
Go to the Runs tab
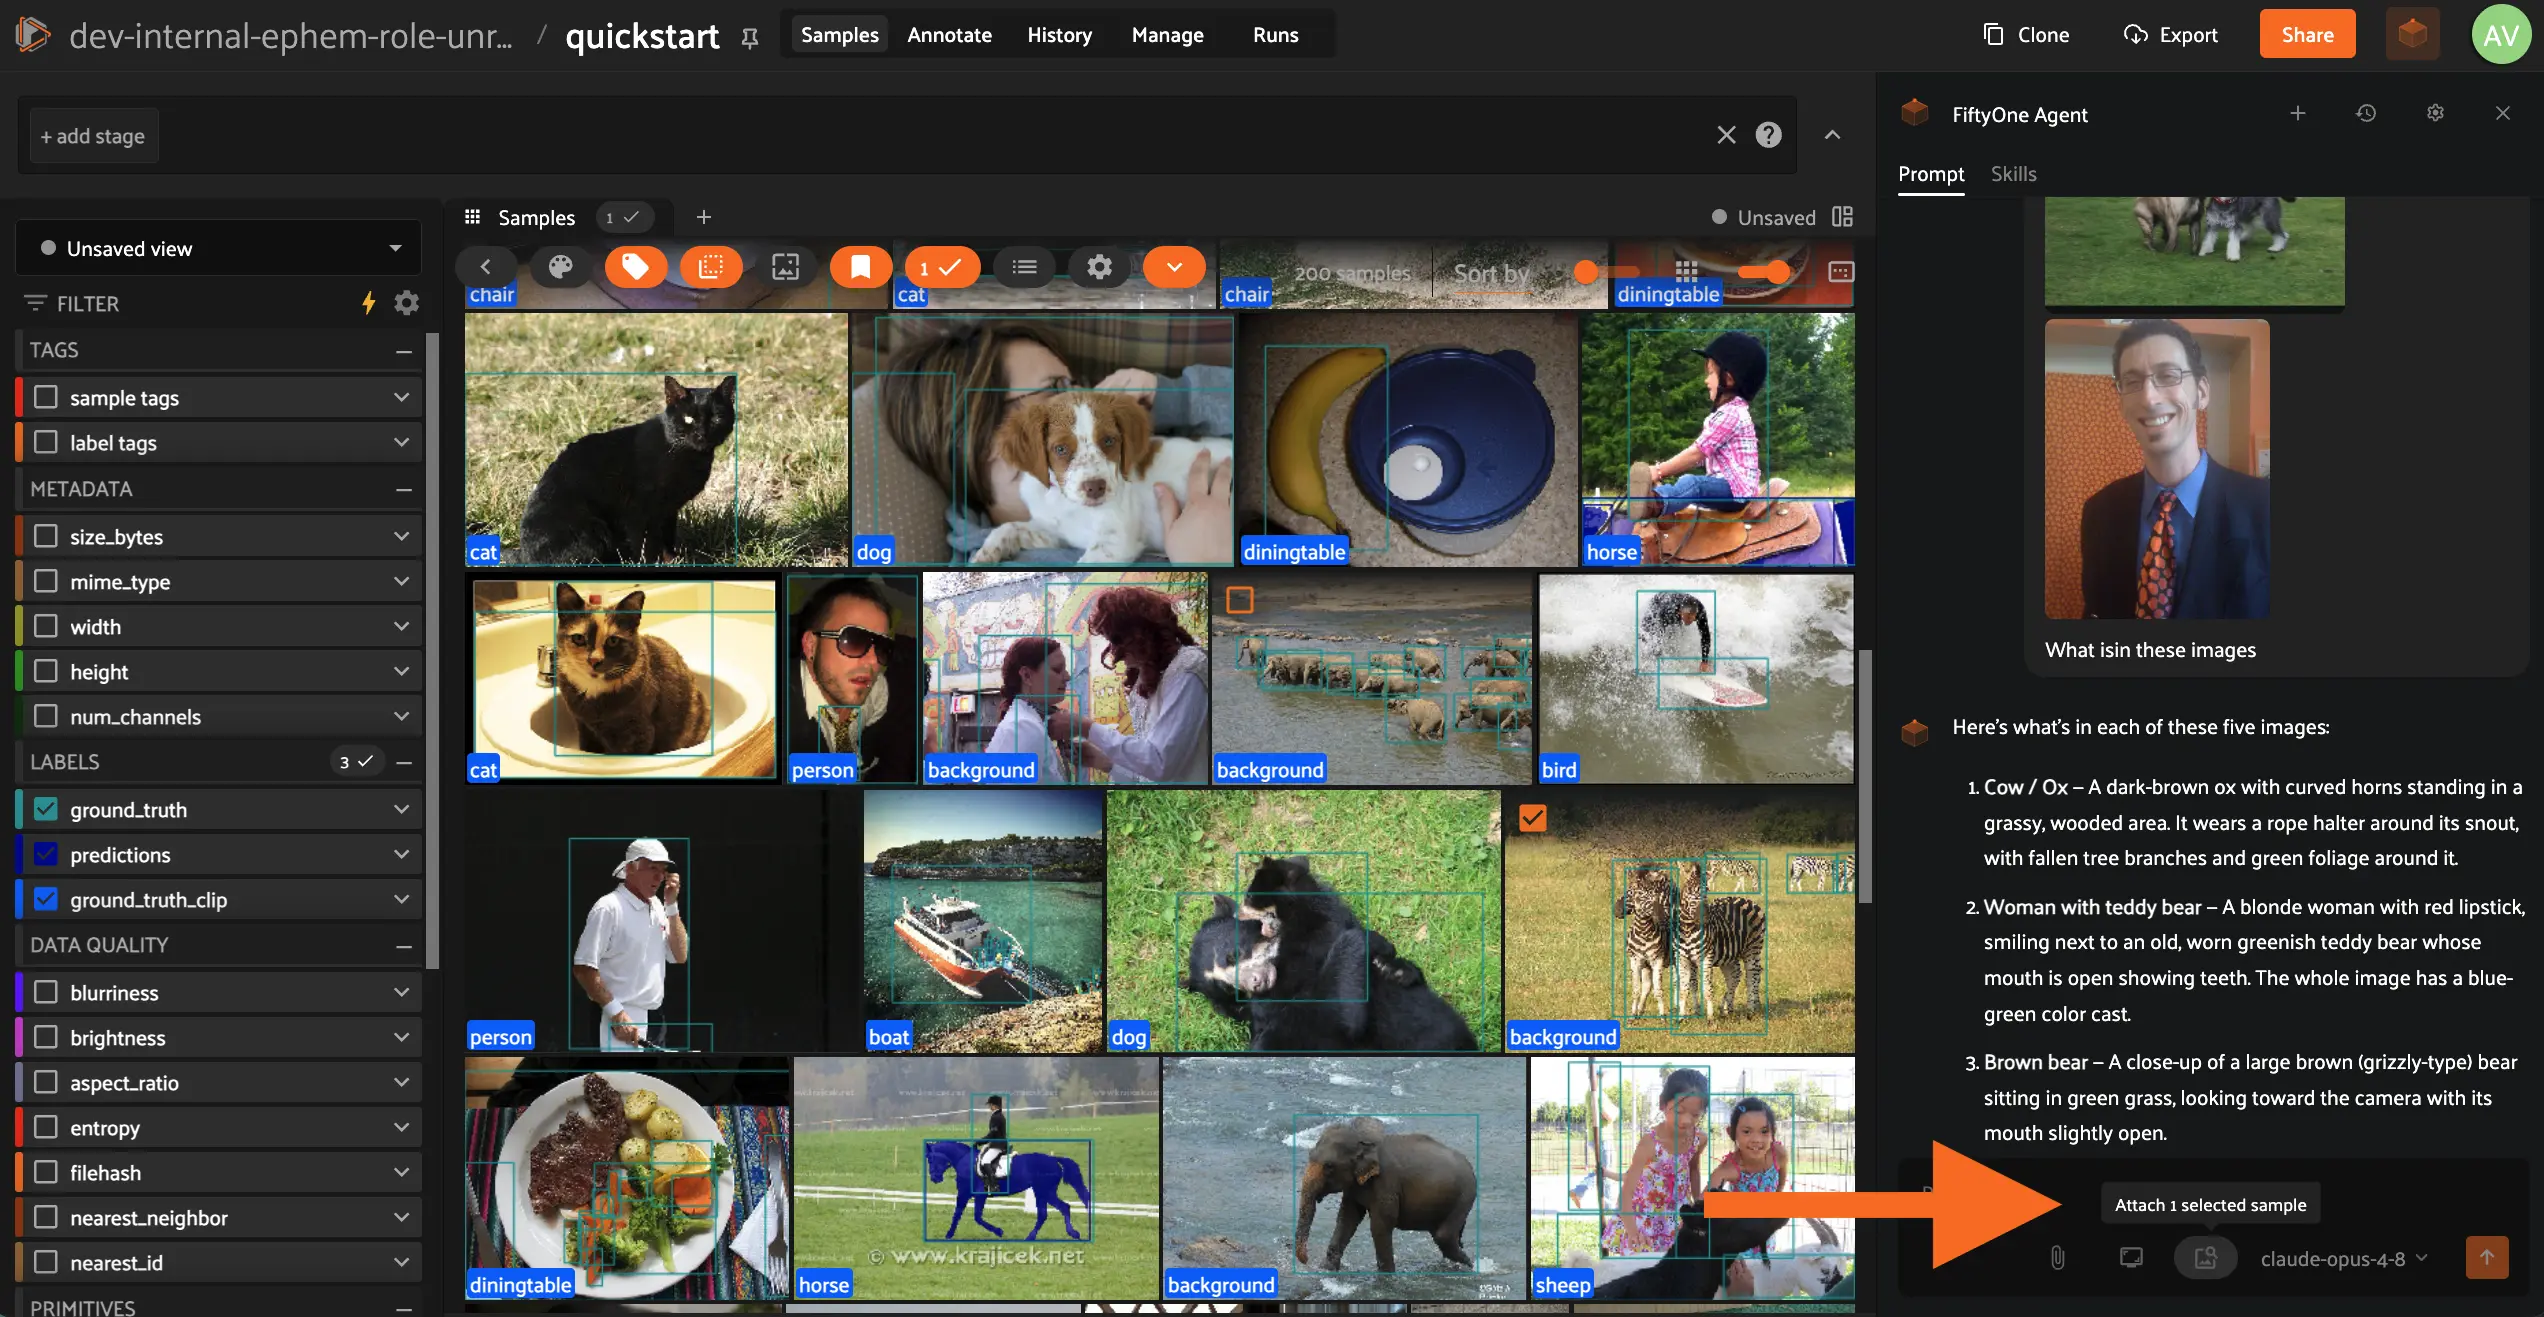point(1275,35)
